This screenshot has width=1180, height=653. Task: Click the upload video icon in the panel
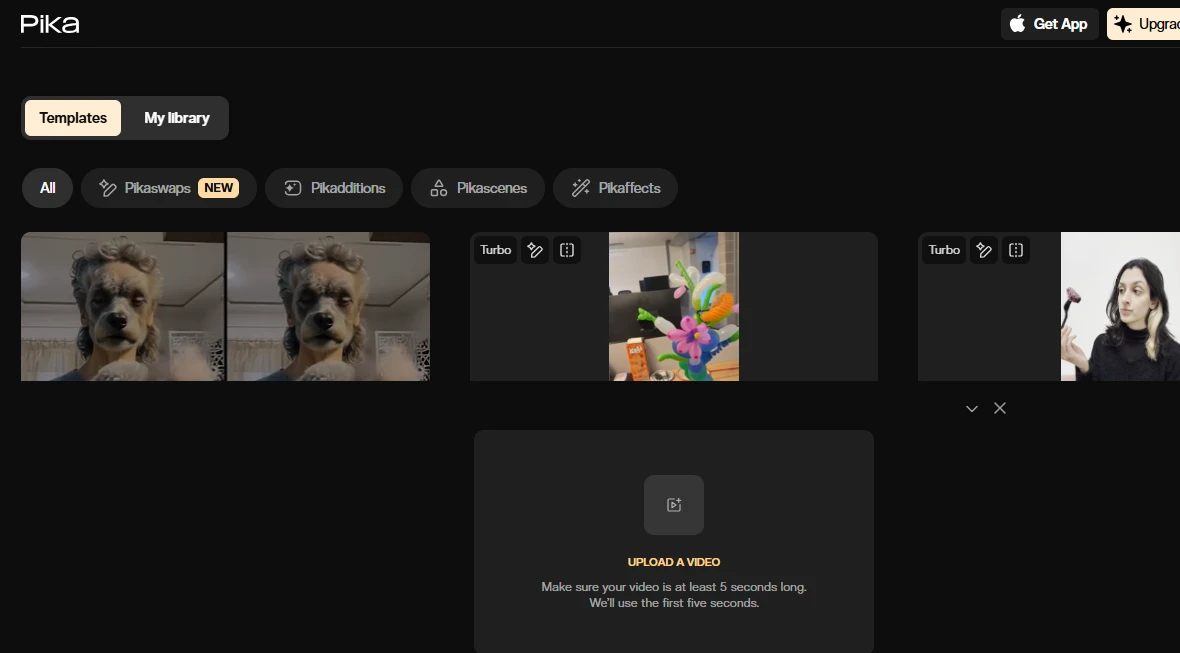pos(673,505)
